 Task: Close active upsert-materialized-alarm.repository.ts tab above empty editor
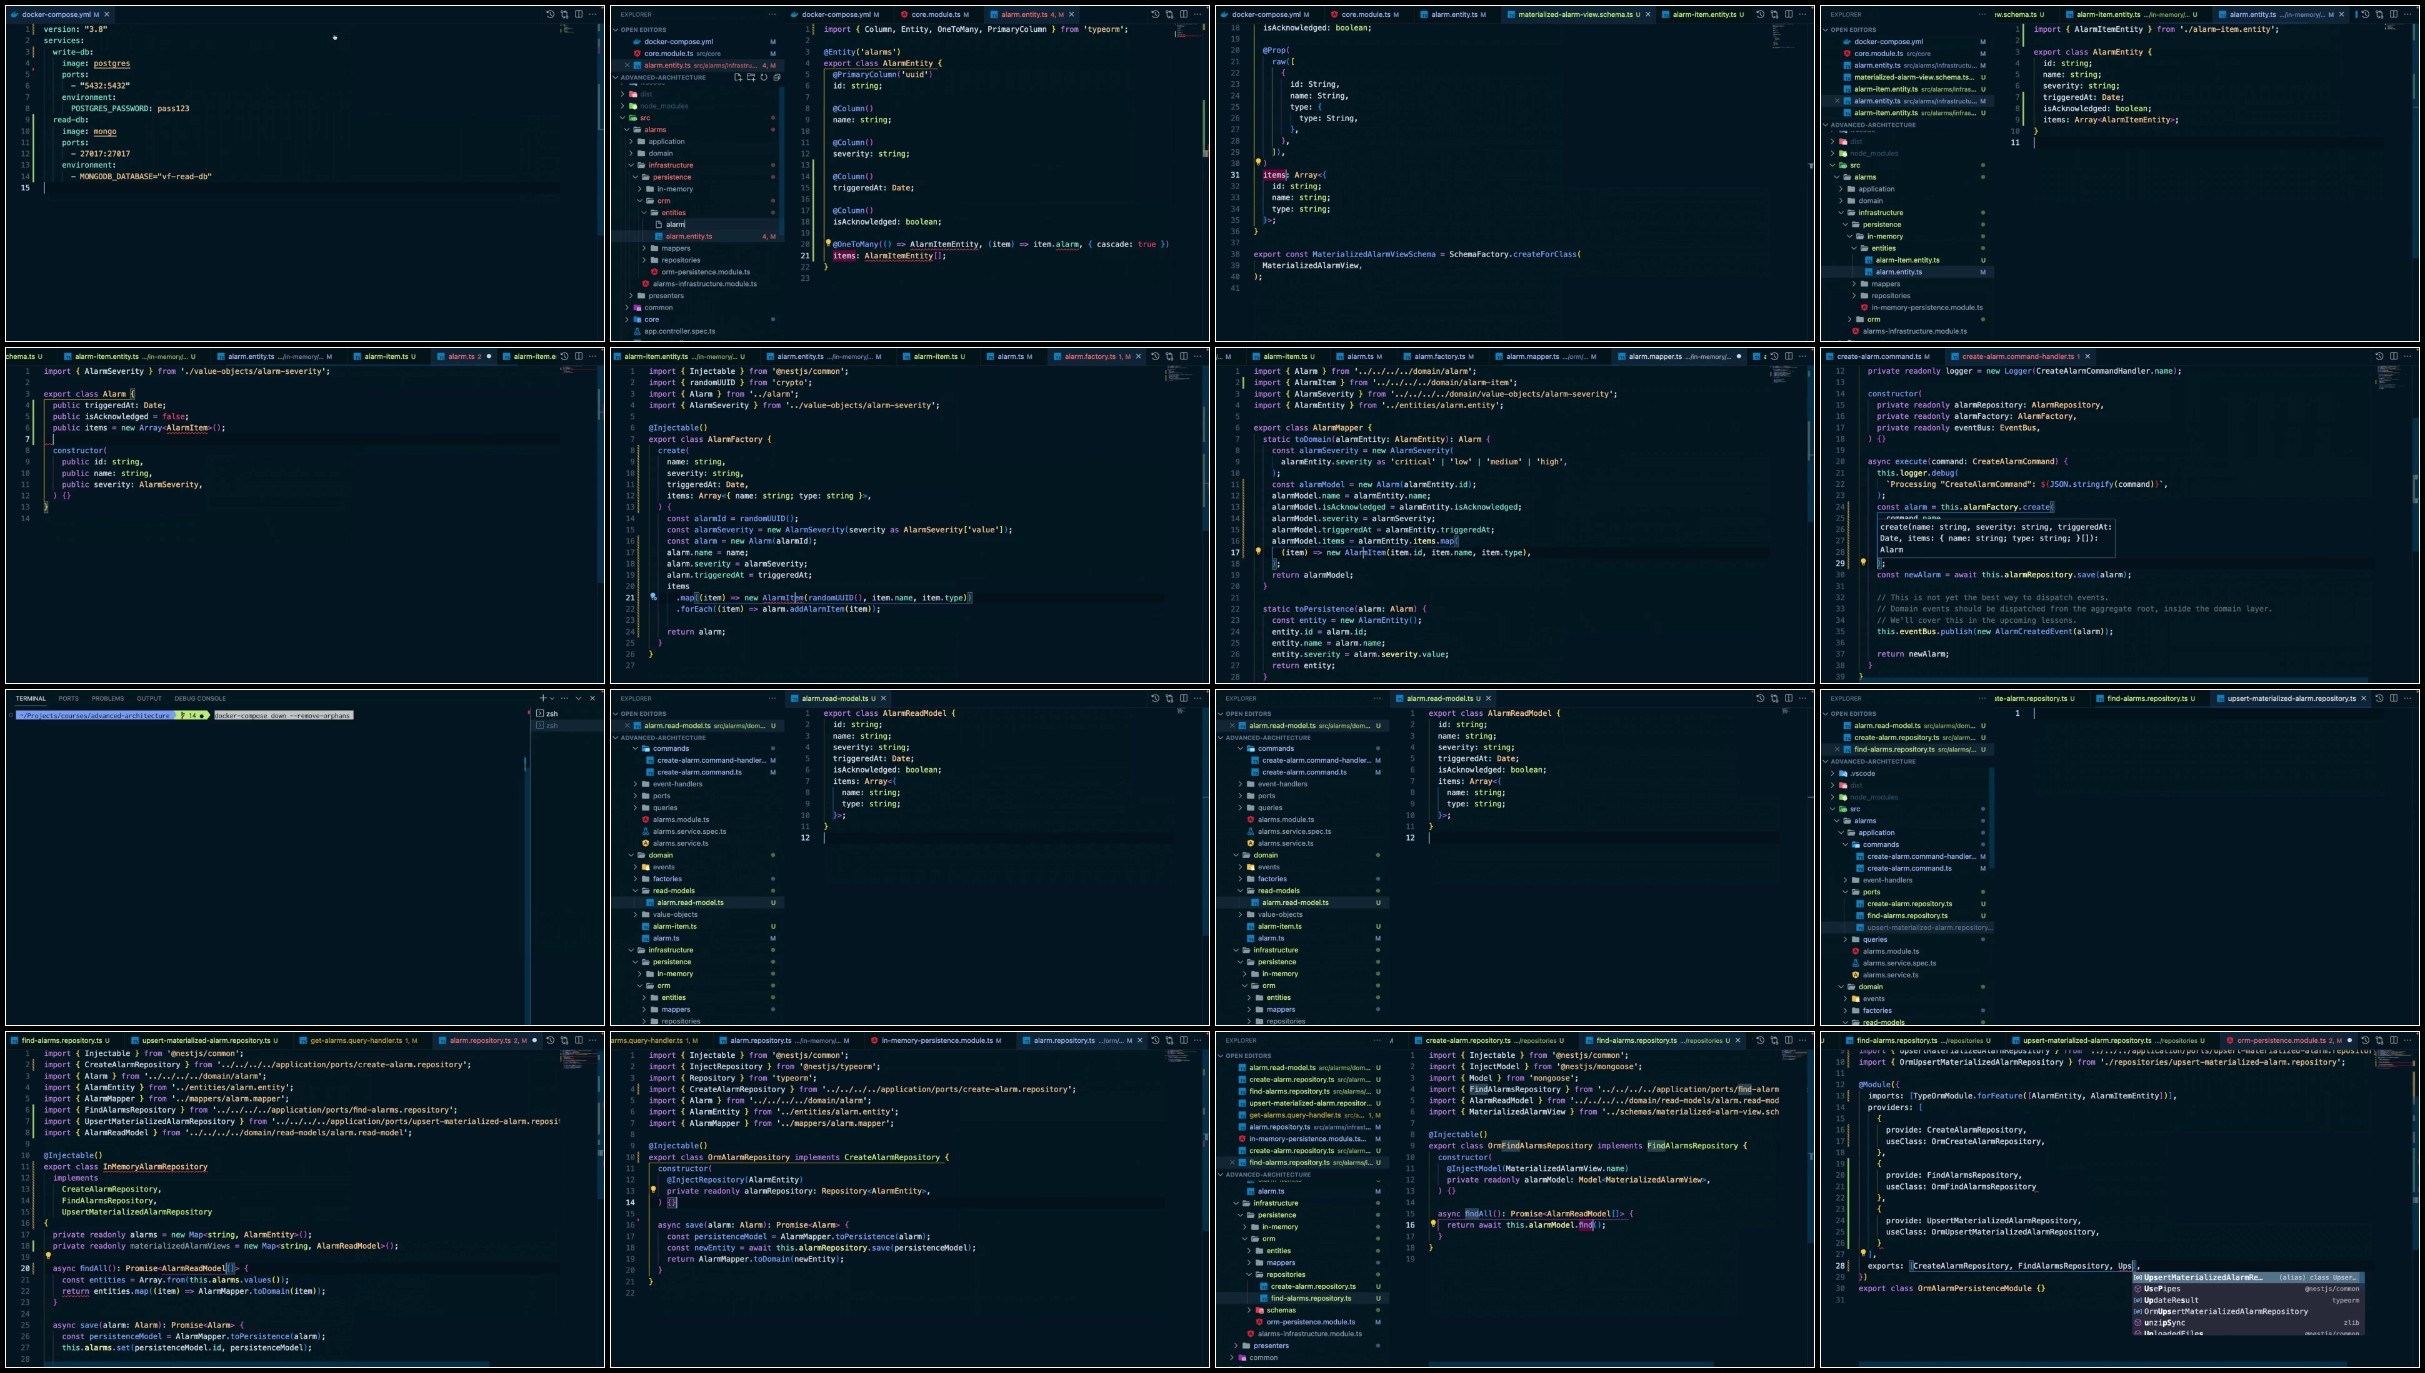[2364, 699]
